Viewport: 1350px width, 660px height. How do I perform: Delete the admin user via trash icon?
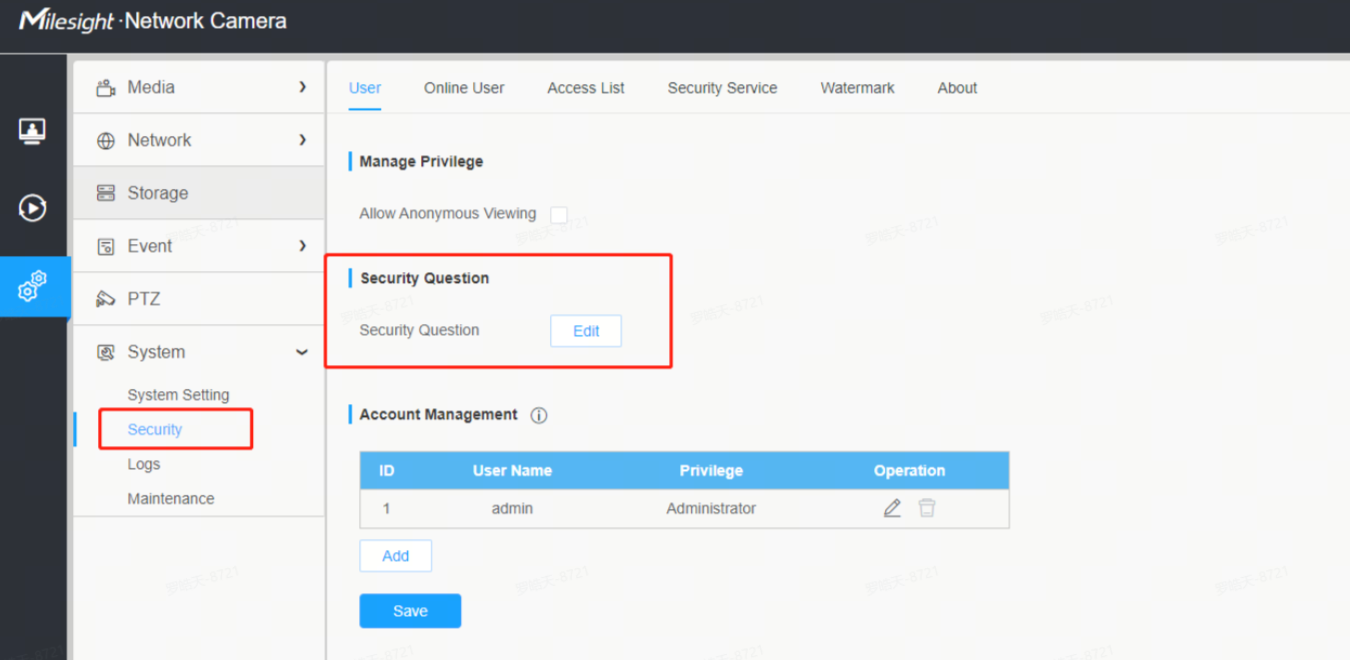click(x=927, y=508)
